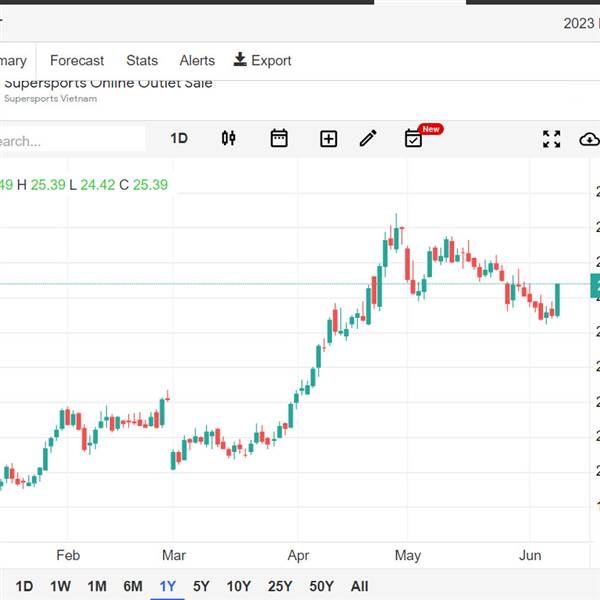
Task: Open the 1D interval dropdown in toolbar
Action: click(179, 138)
